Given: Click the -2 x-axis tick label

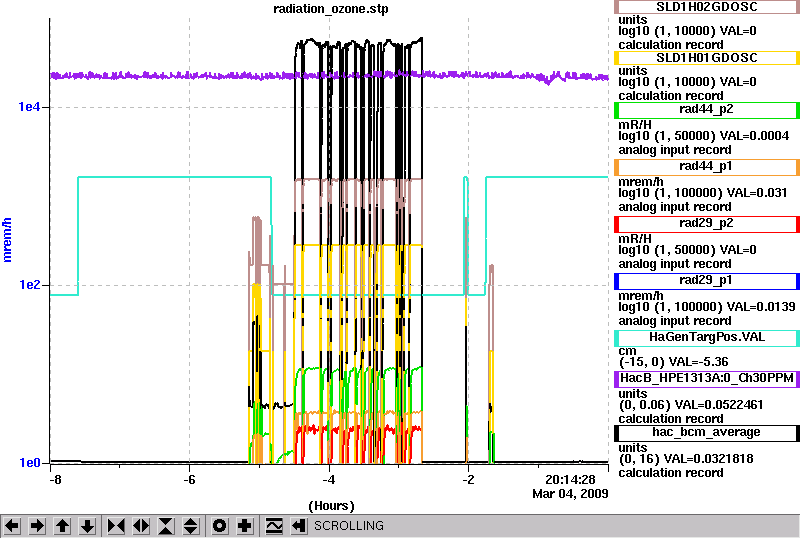Looking at the screenshot, I should coord(468,480).
